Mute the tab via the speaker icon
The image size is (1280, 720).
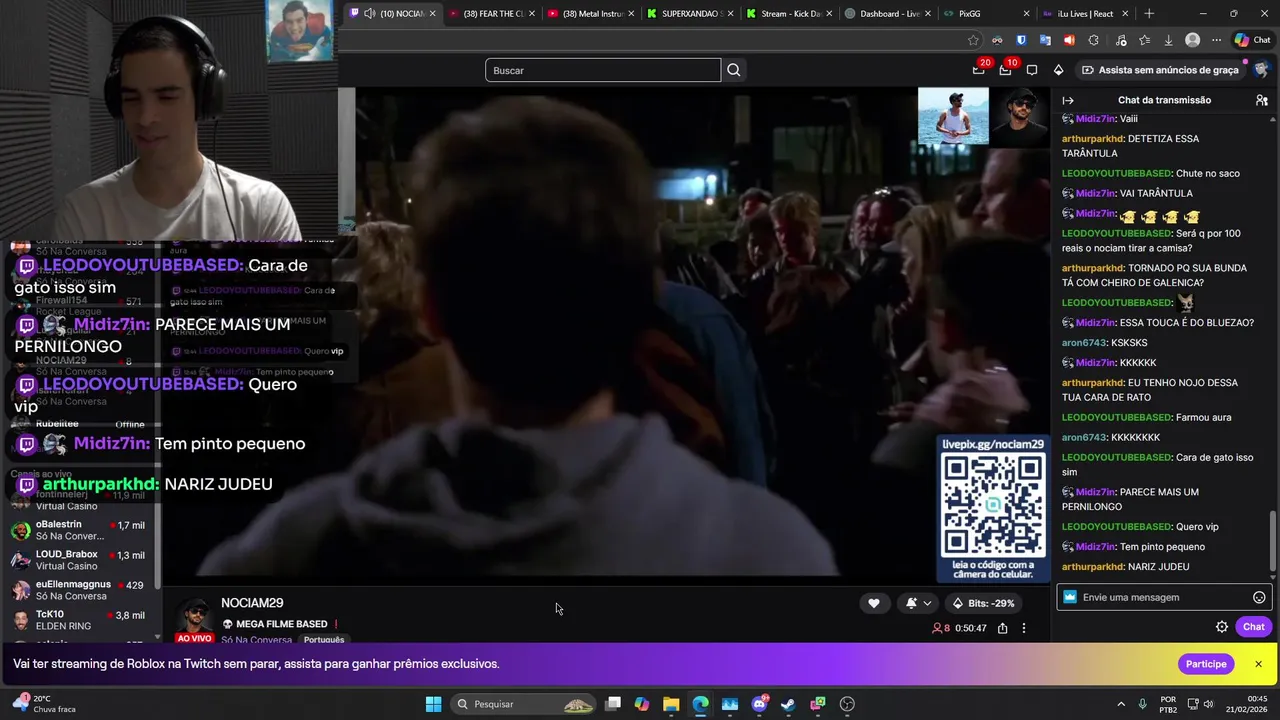370,13
